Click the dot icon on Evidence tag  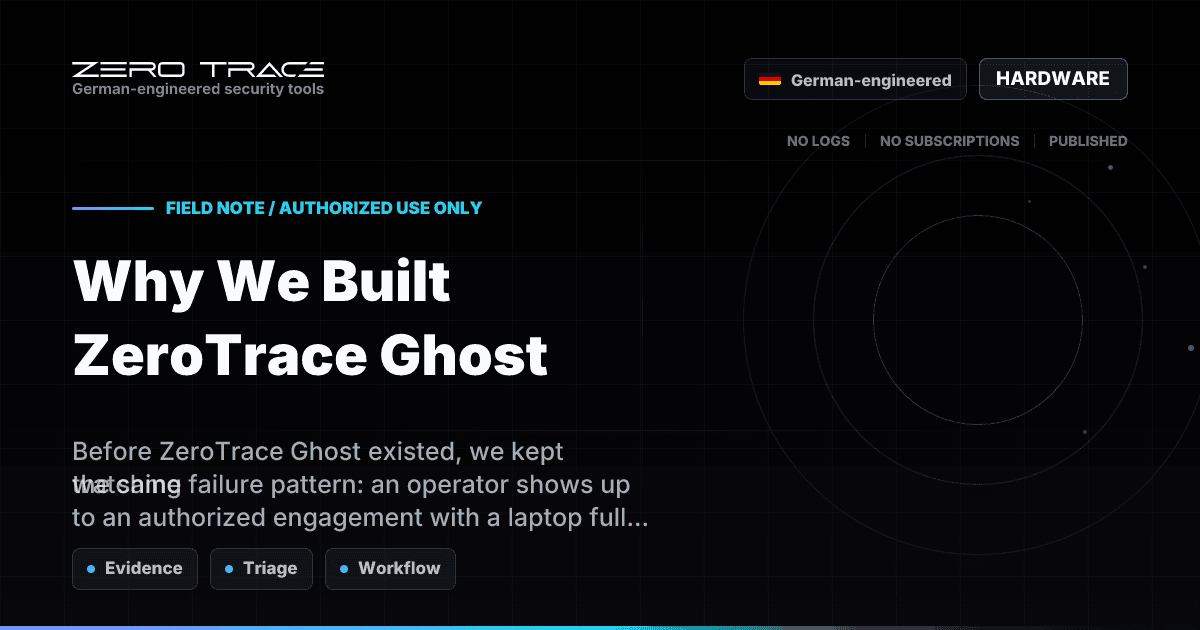pyautogui.click(x=93, y=568)
